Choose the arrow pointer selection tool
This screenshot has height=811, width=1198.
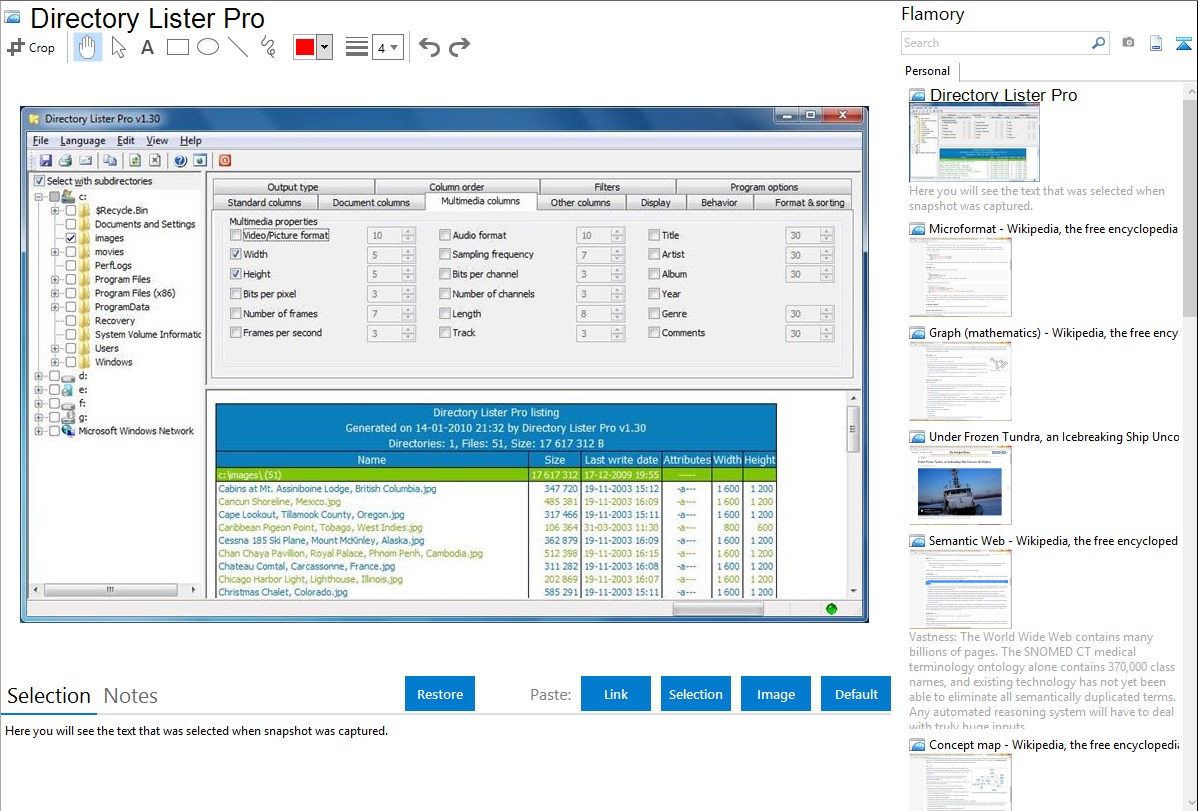click(x=118, y=47)
